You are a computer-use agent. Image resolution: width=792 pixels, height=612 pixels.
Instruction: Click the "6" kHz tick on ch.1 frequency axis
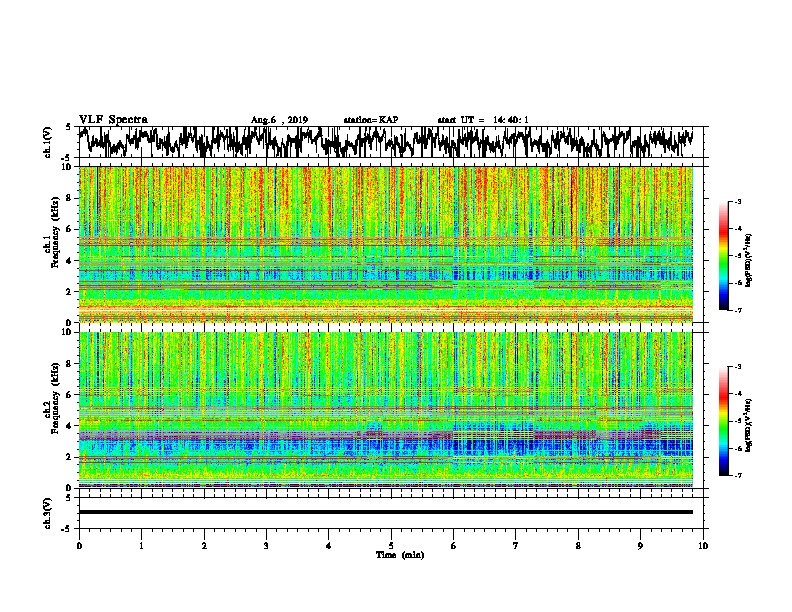coord(70,229)
